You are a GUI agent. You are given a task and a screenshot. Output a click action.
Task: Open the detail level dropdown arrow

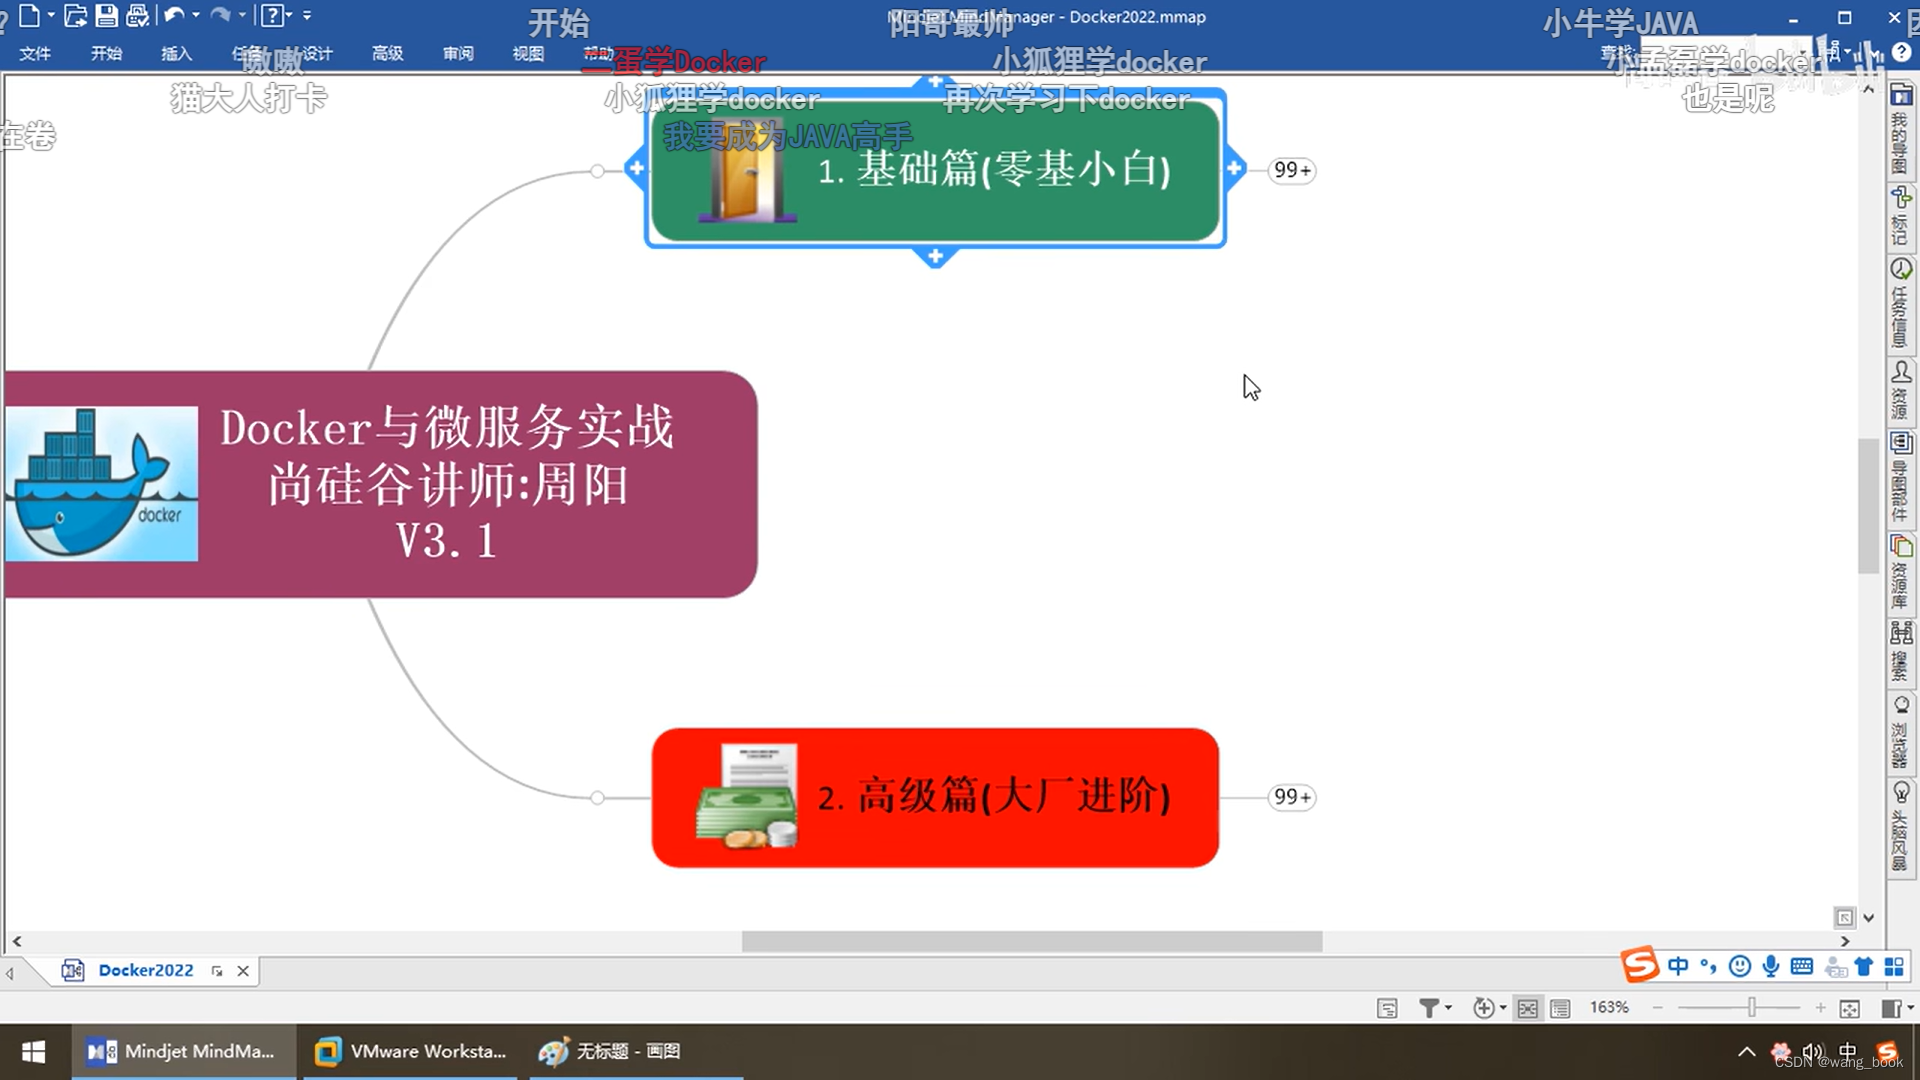(1503, 1008)
